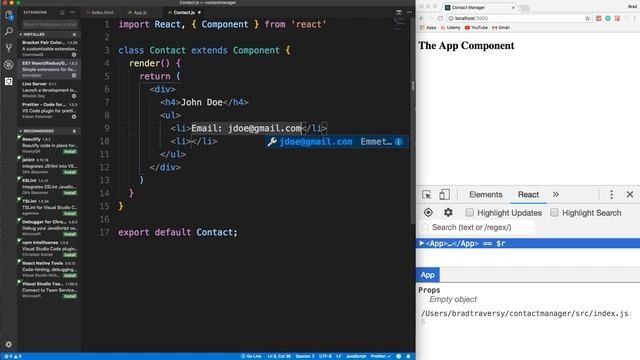Install the ESLint extension
640x360 pixels.
(x=70, y=193)
